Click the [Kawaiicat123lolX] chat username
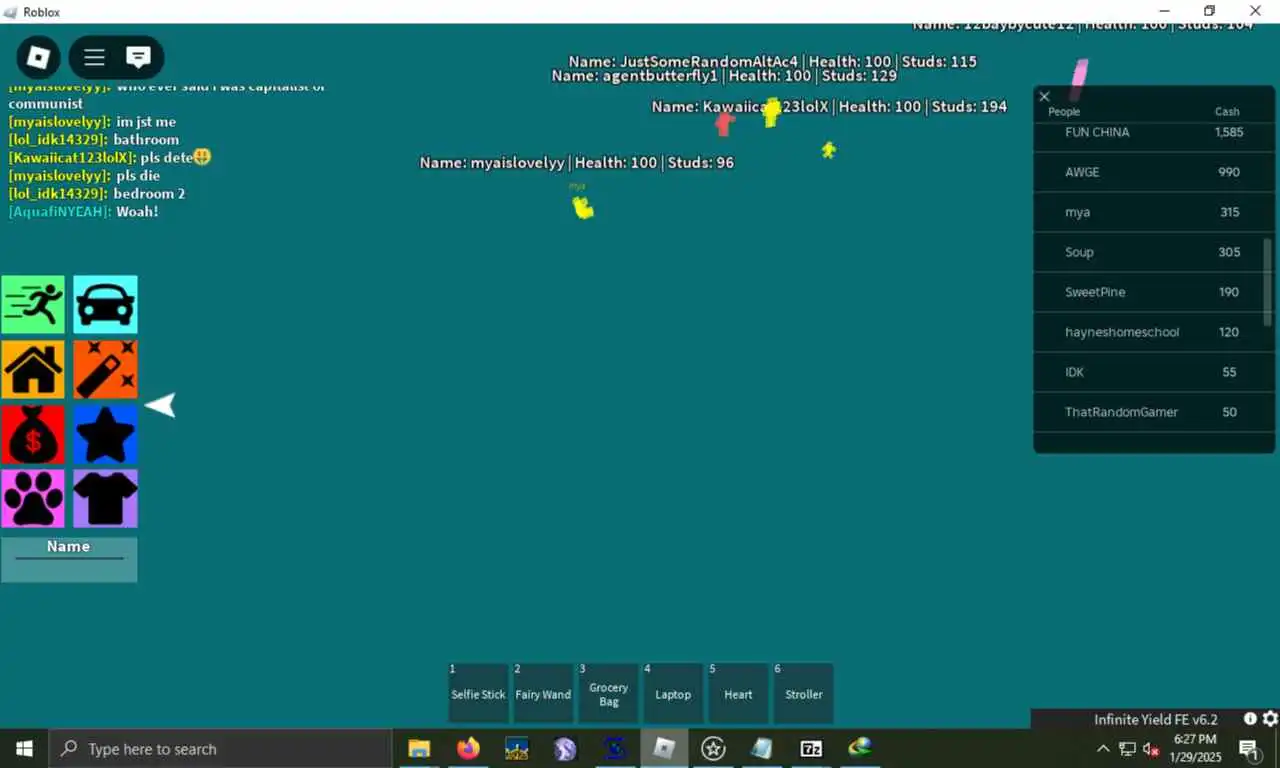The height and width of the screenshot is (768, 1280). coord(72,158)
